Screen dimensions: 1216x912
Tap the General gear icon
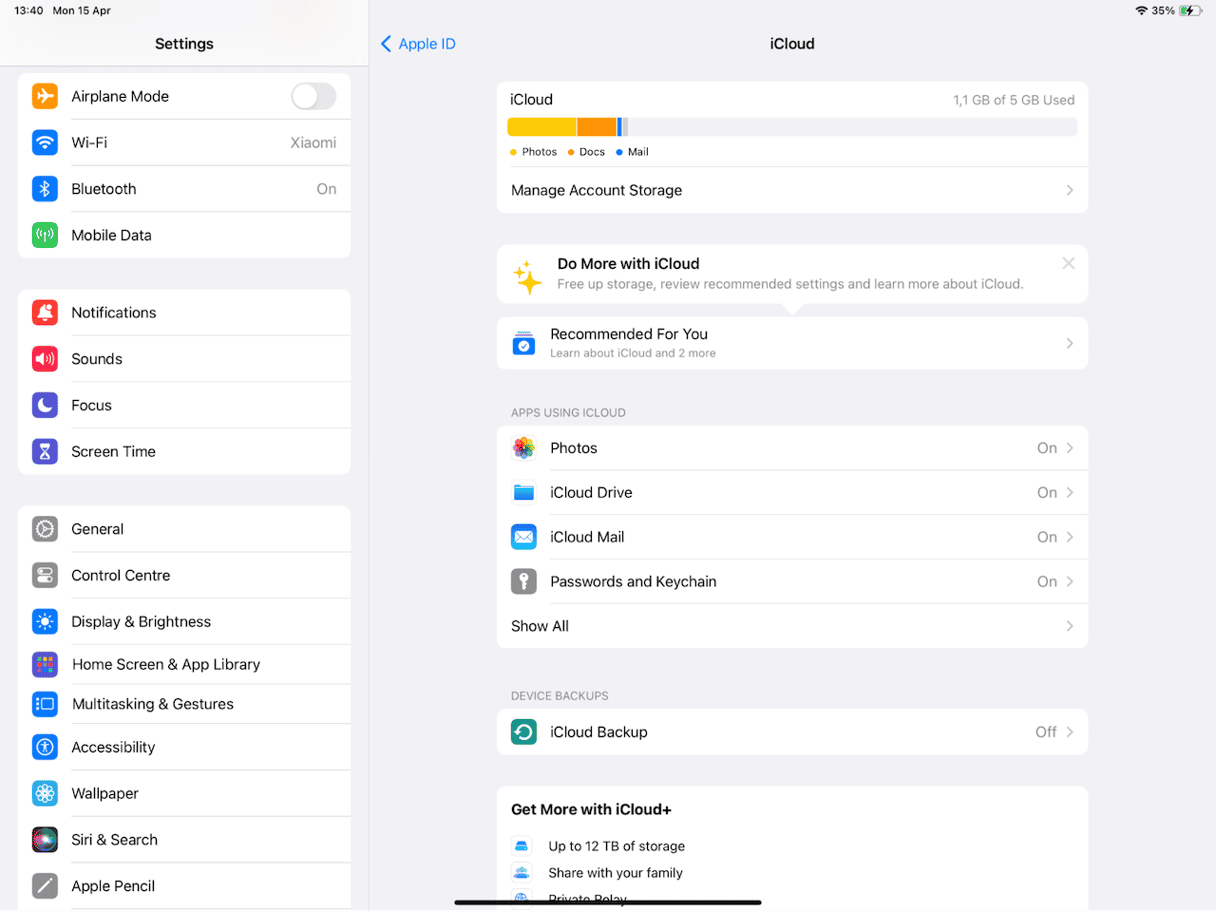coord(45,529)
